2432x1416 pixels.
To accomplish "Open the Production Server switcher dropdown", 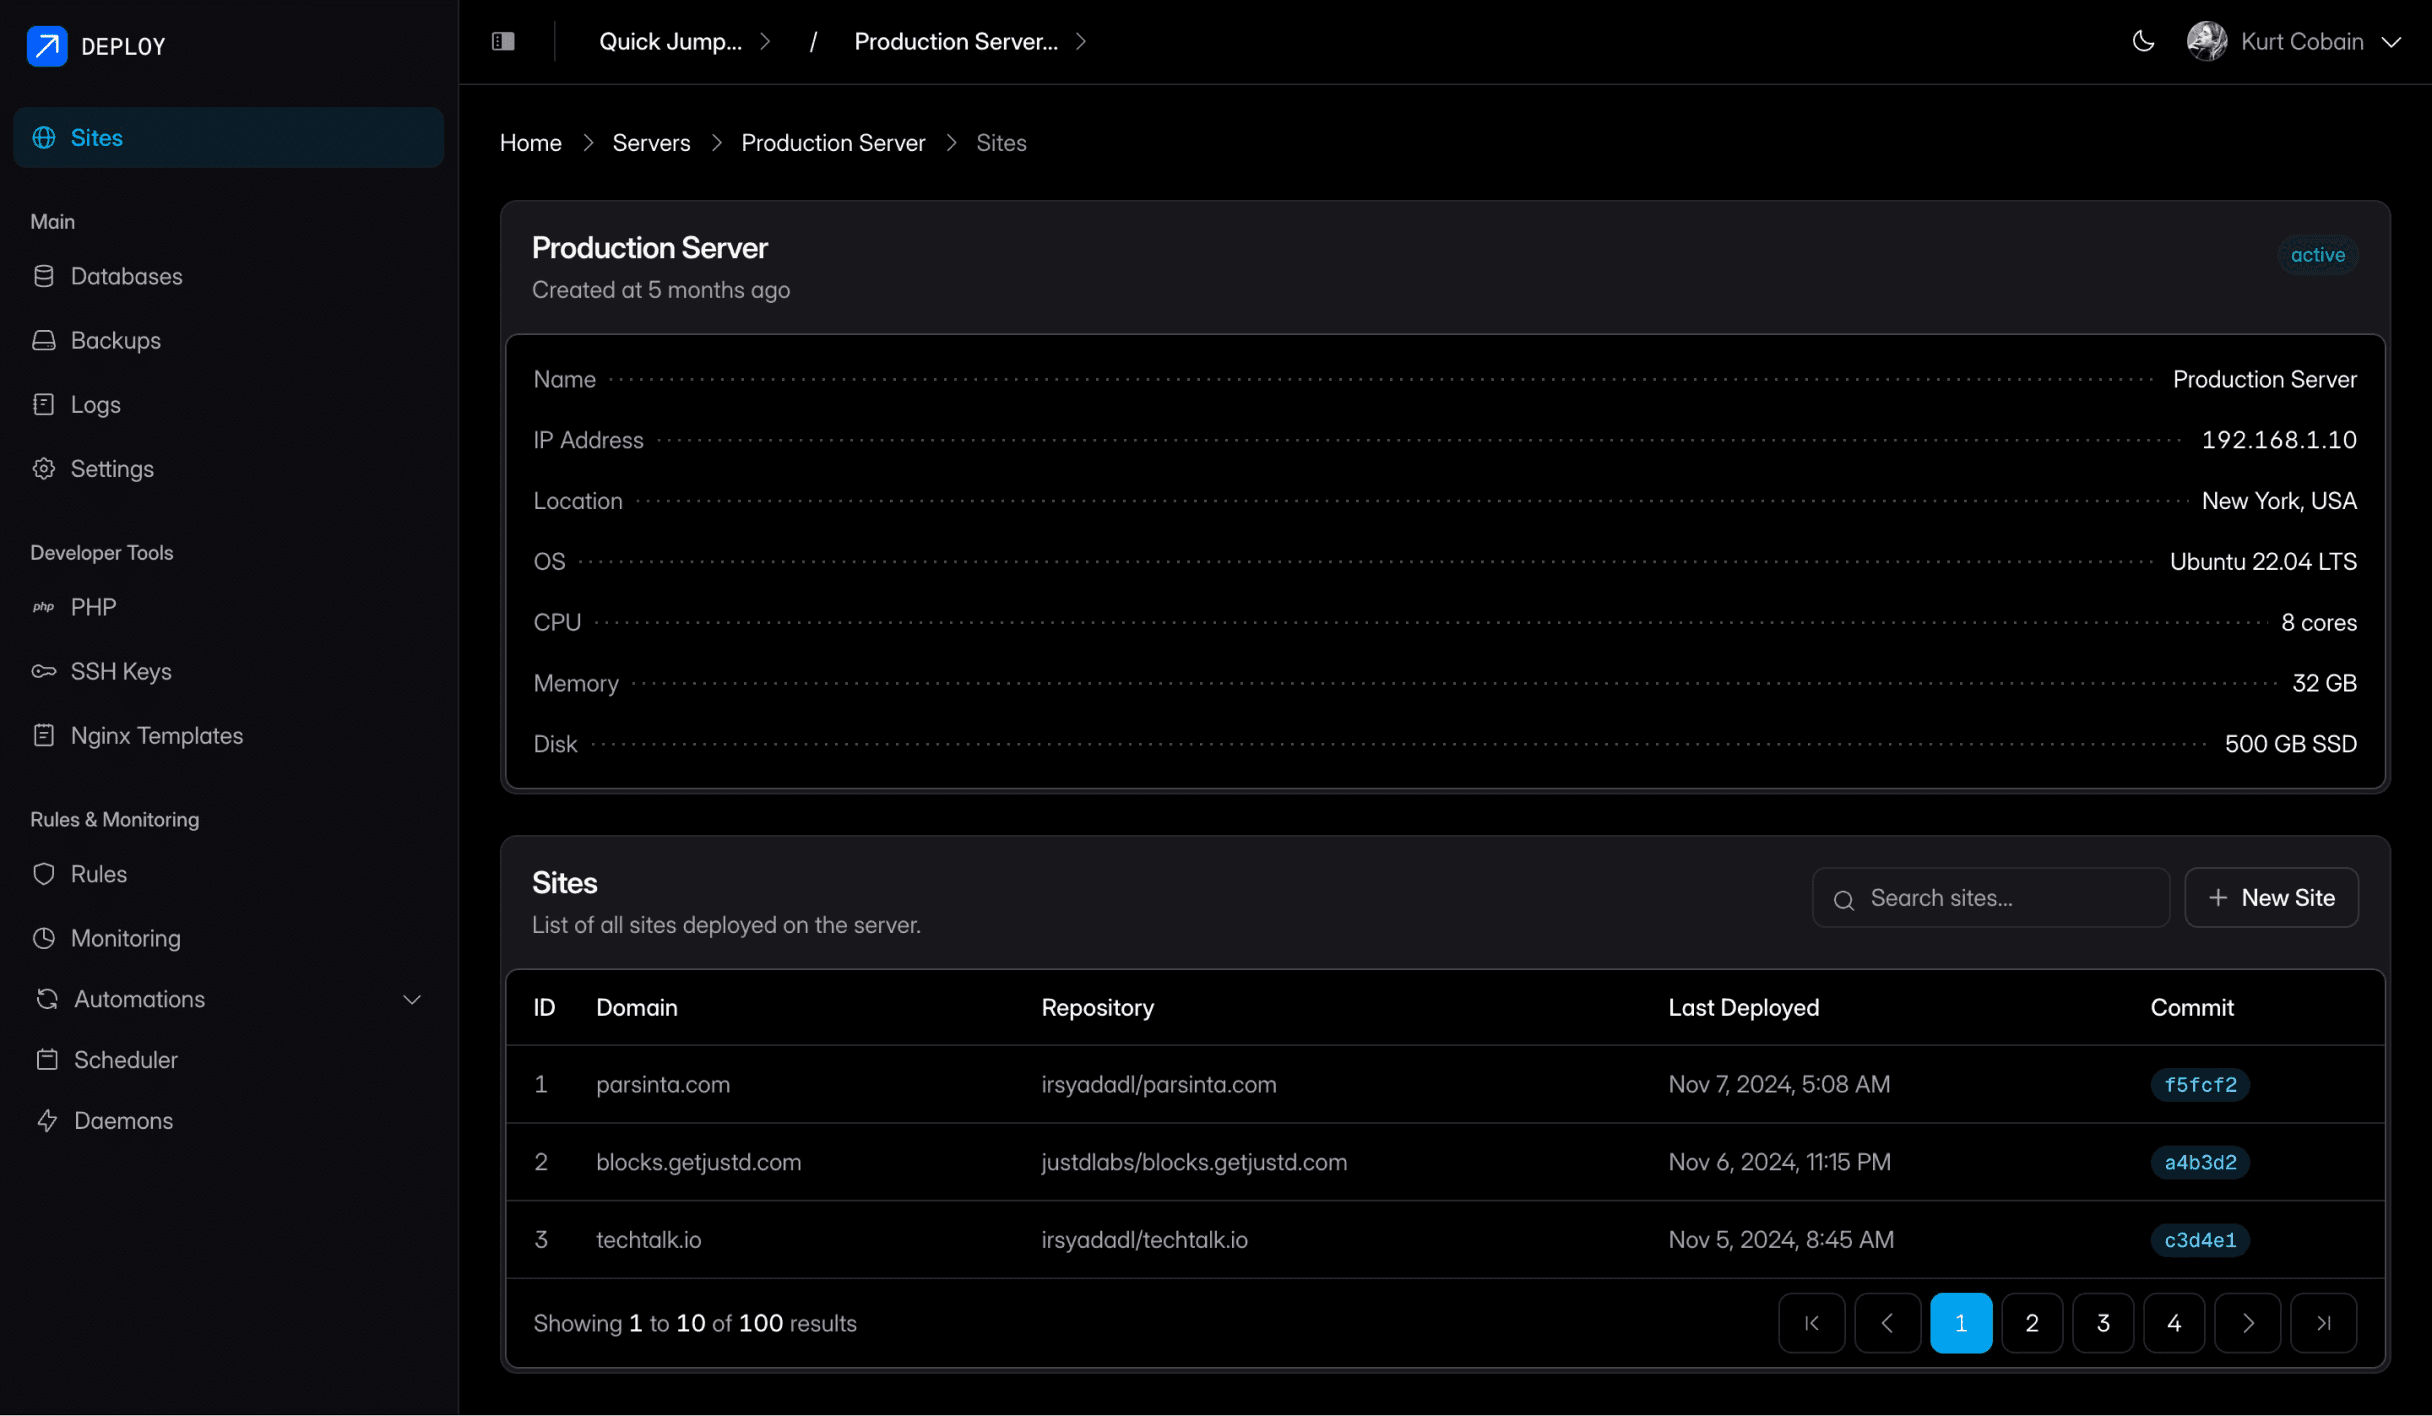I will tap(969, 42).
